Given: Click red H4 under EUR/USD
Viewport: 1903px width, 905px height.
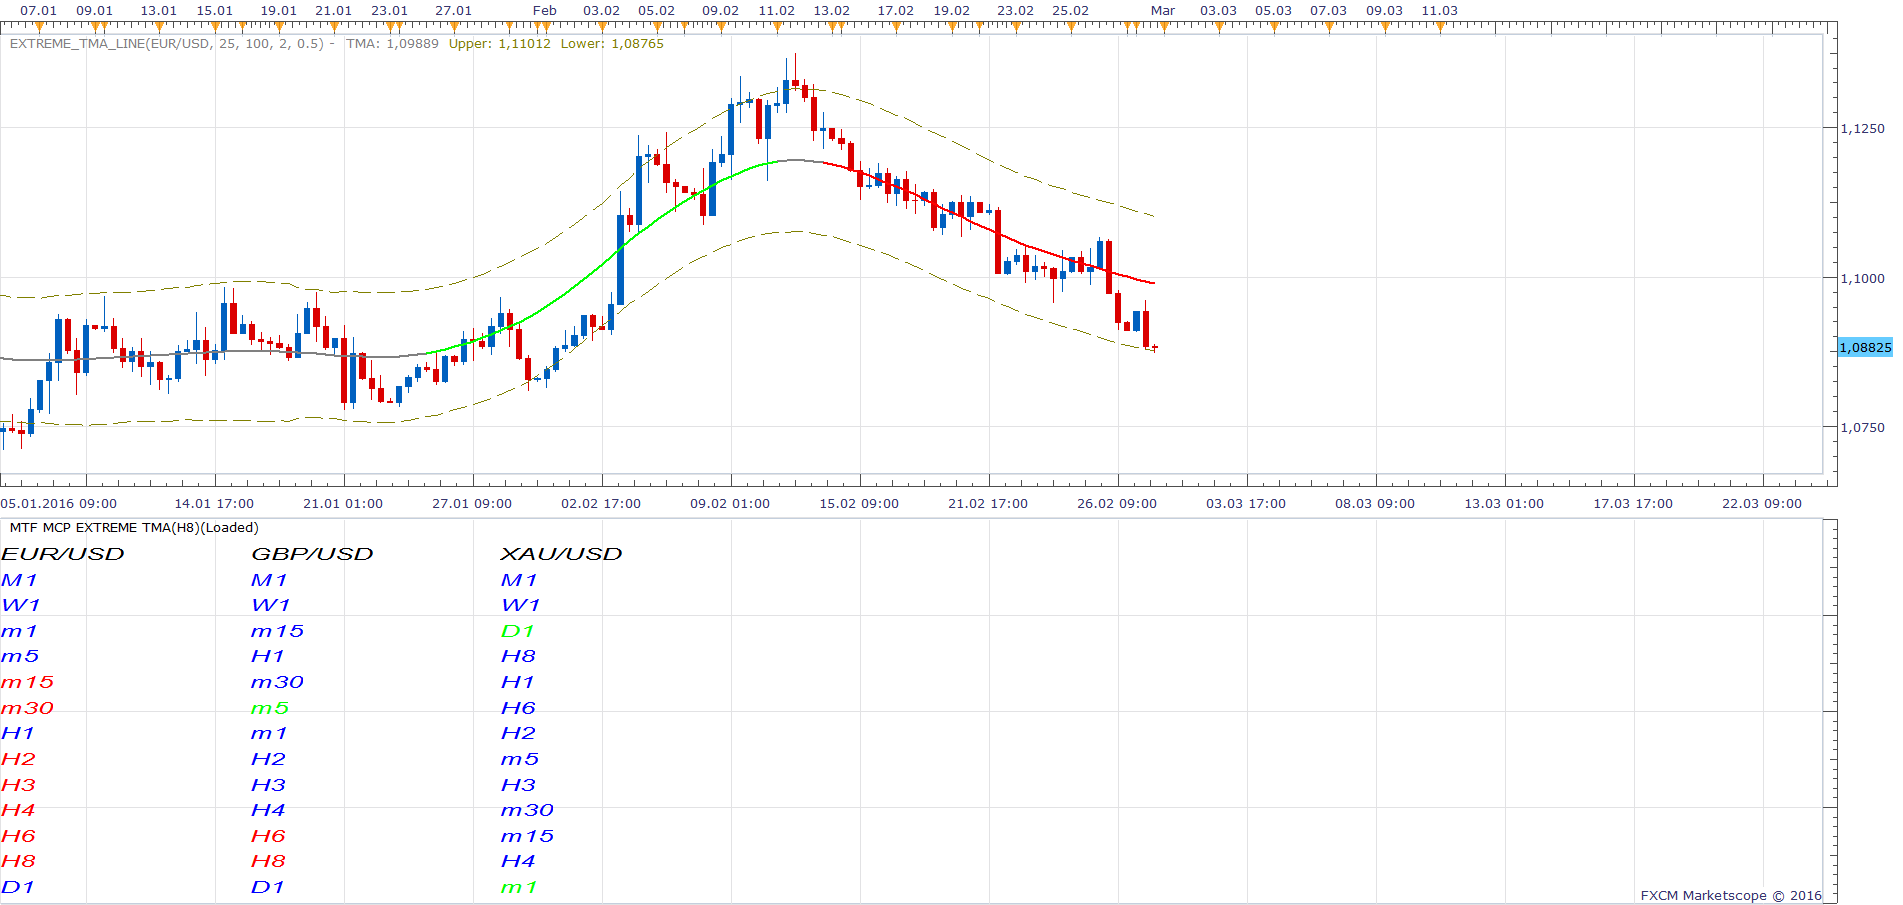Looking at the screenshot, I should 19,810.
